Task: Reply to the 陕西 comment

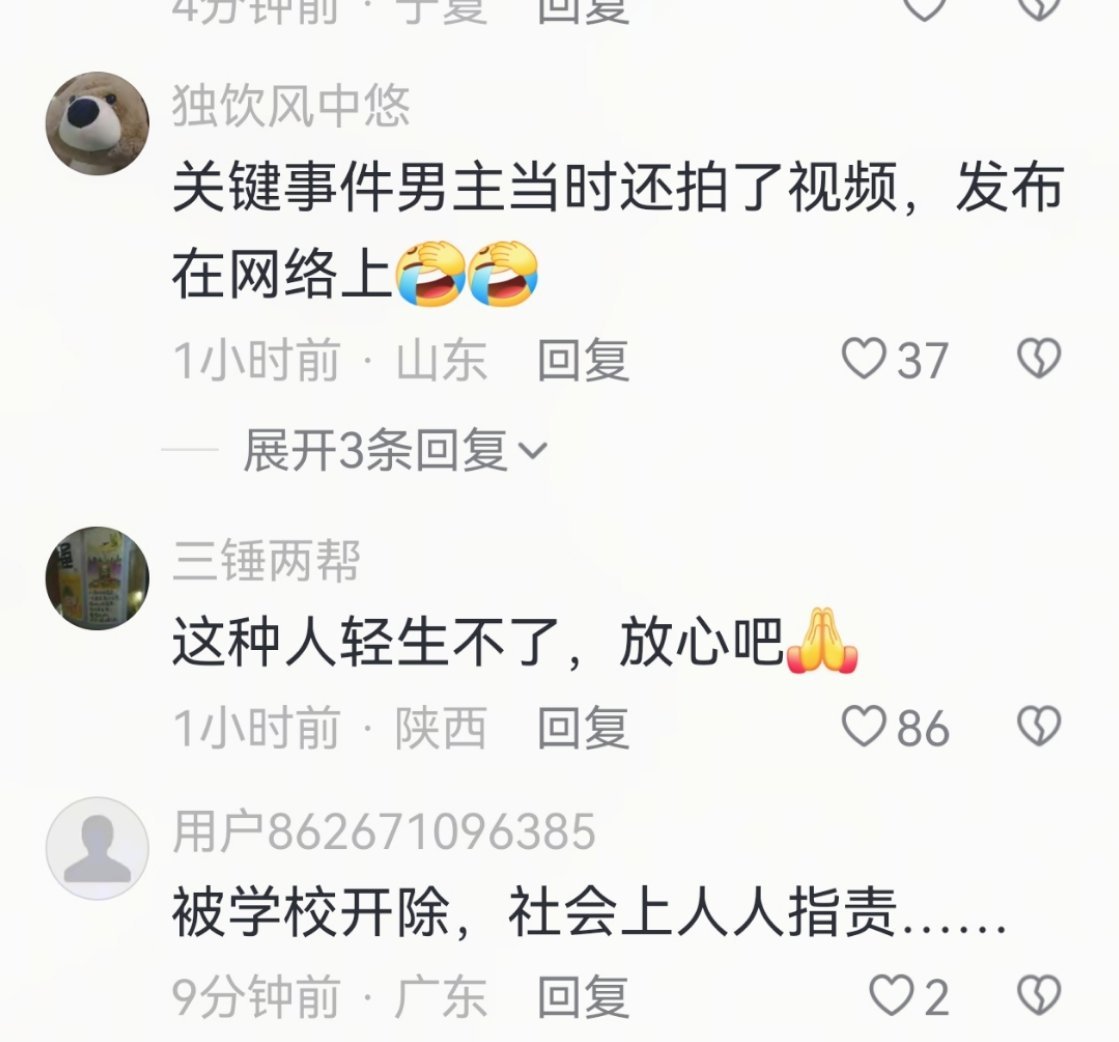Action: (x=583, y=727)
